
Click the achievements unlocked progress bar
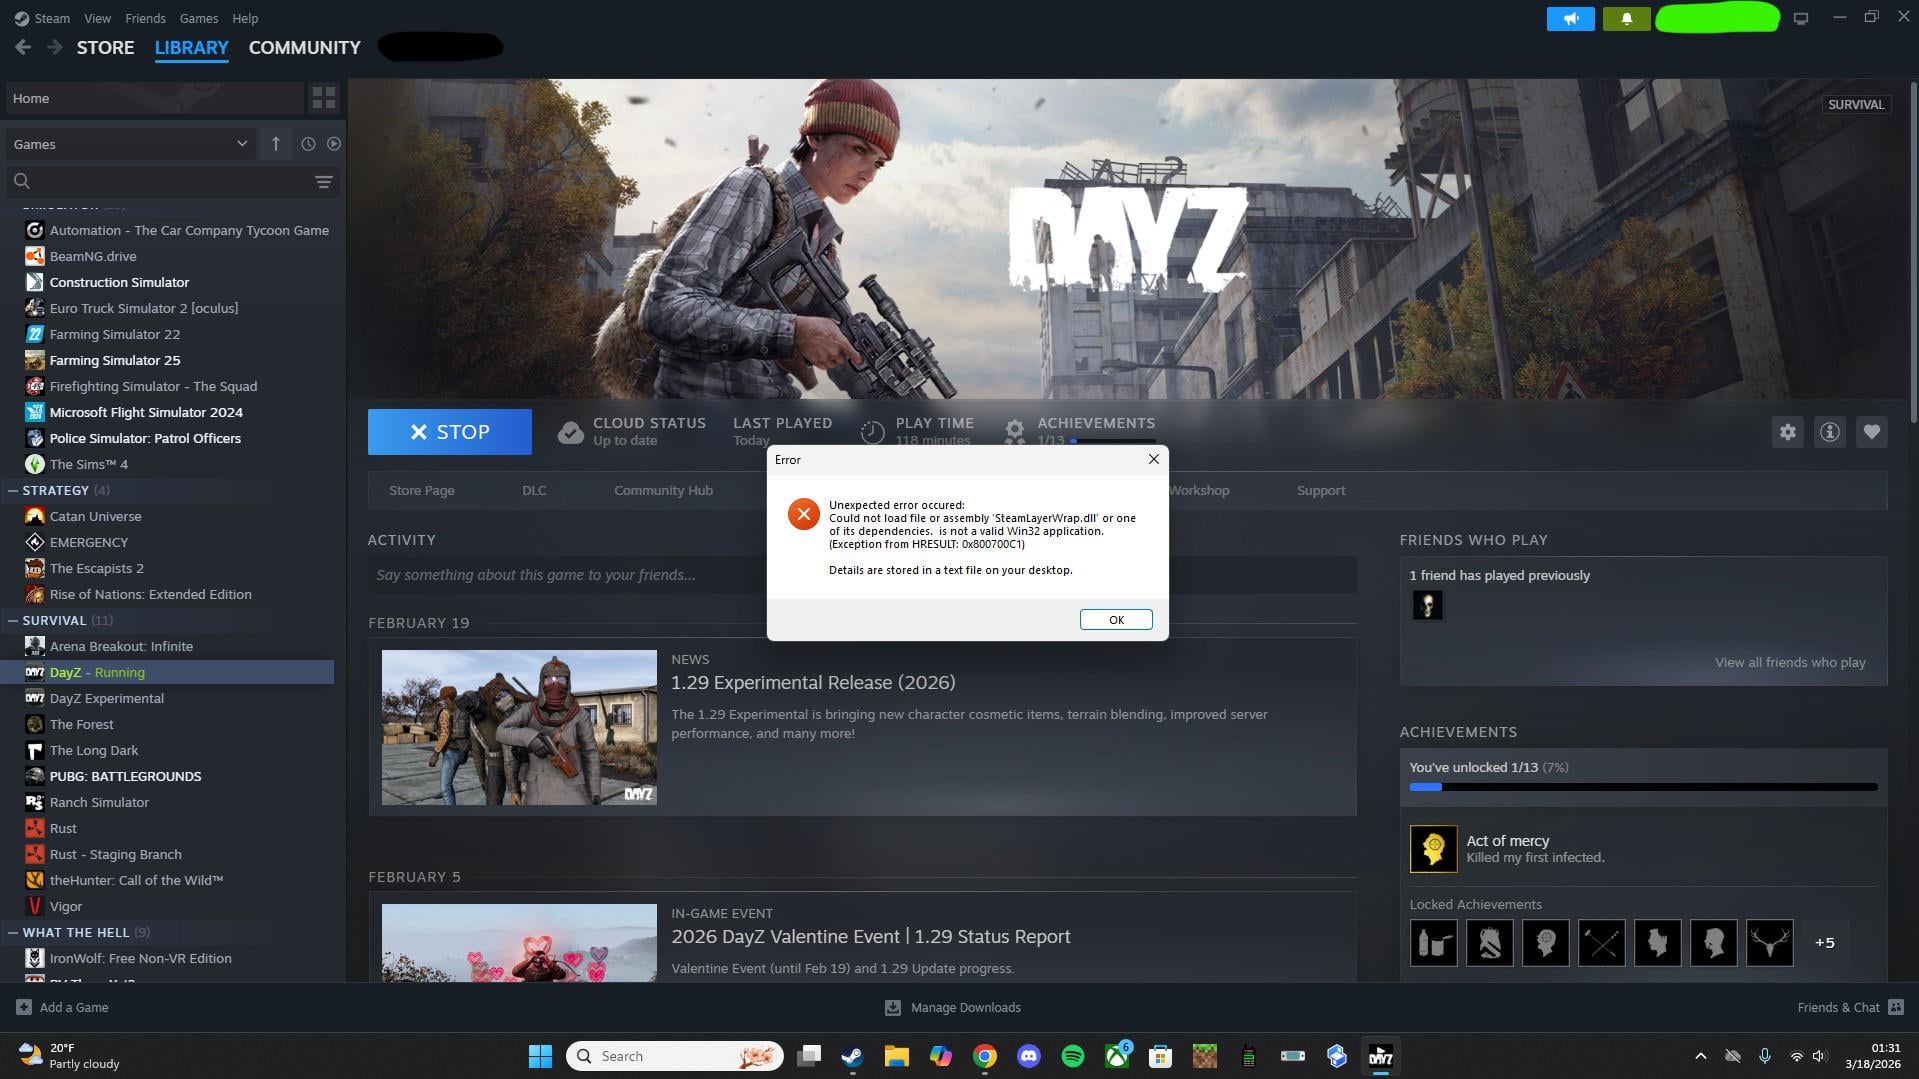coord(1642,787)
